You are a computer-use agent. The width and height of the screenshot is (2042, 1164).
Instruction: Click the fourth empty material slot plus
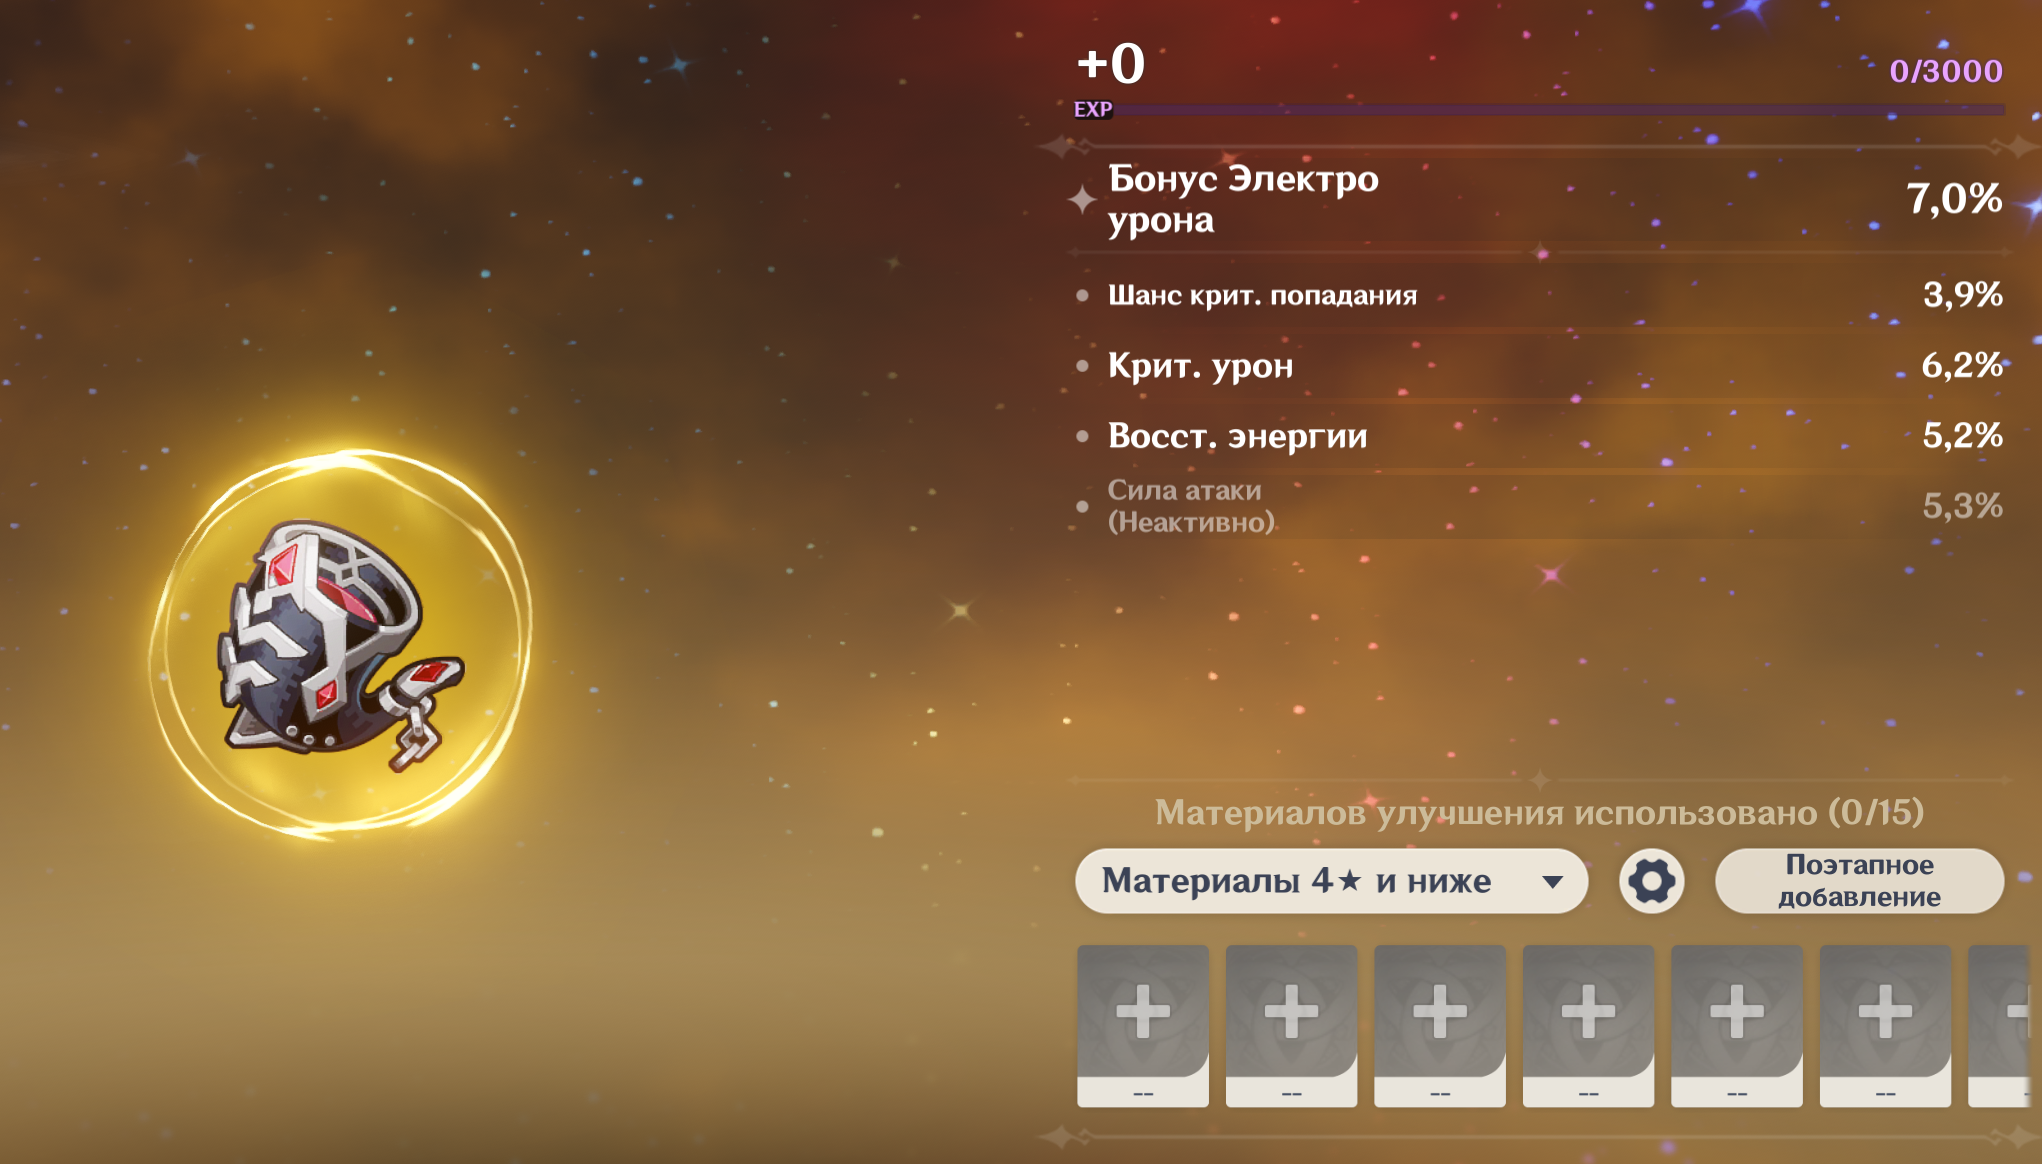pyautogui.click(x=1588, y=1012)
